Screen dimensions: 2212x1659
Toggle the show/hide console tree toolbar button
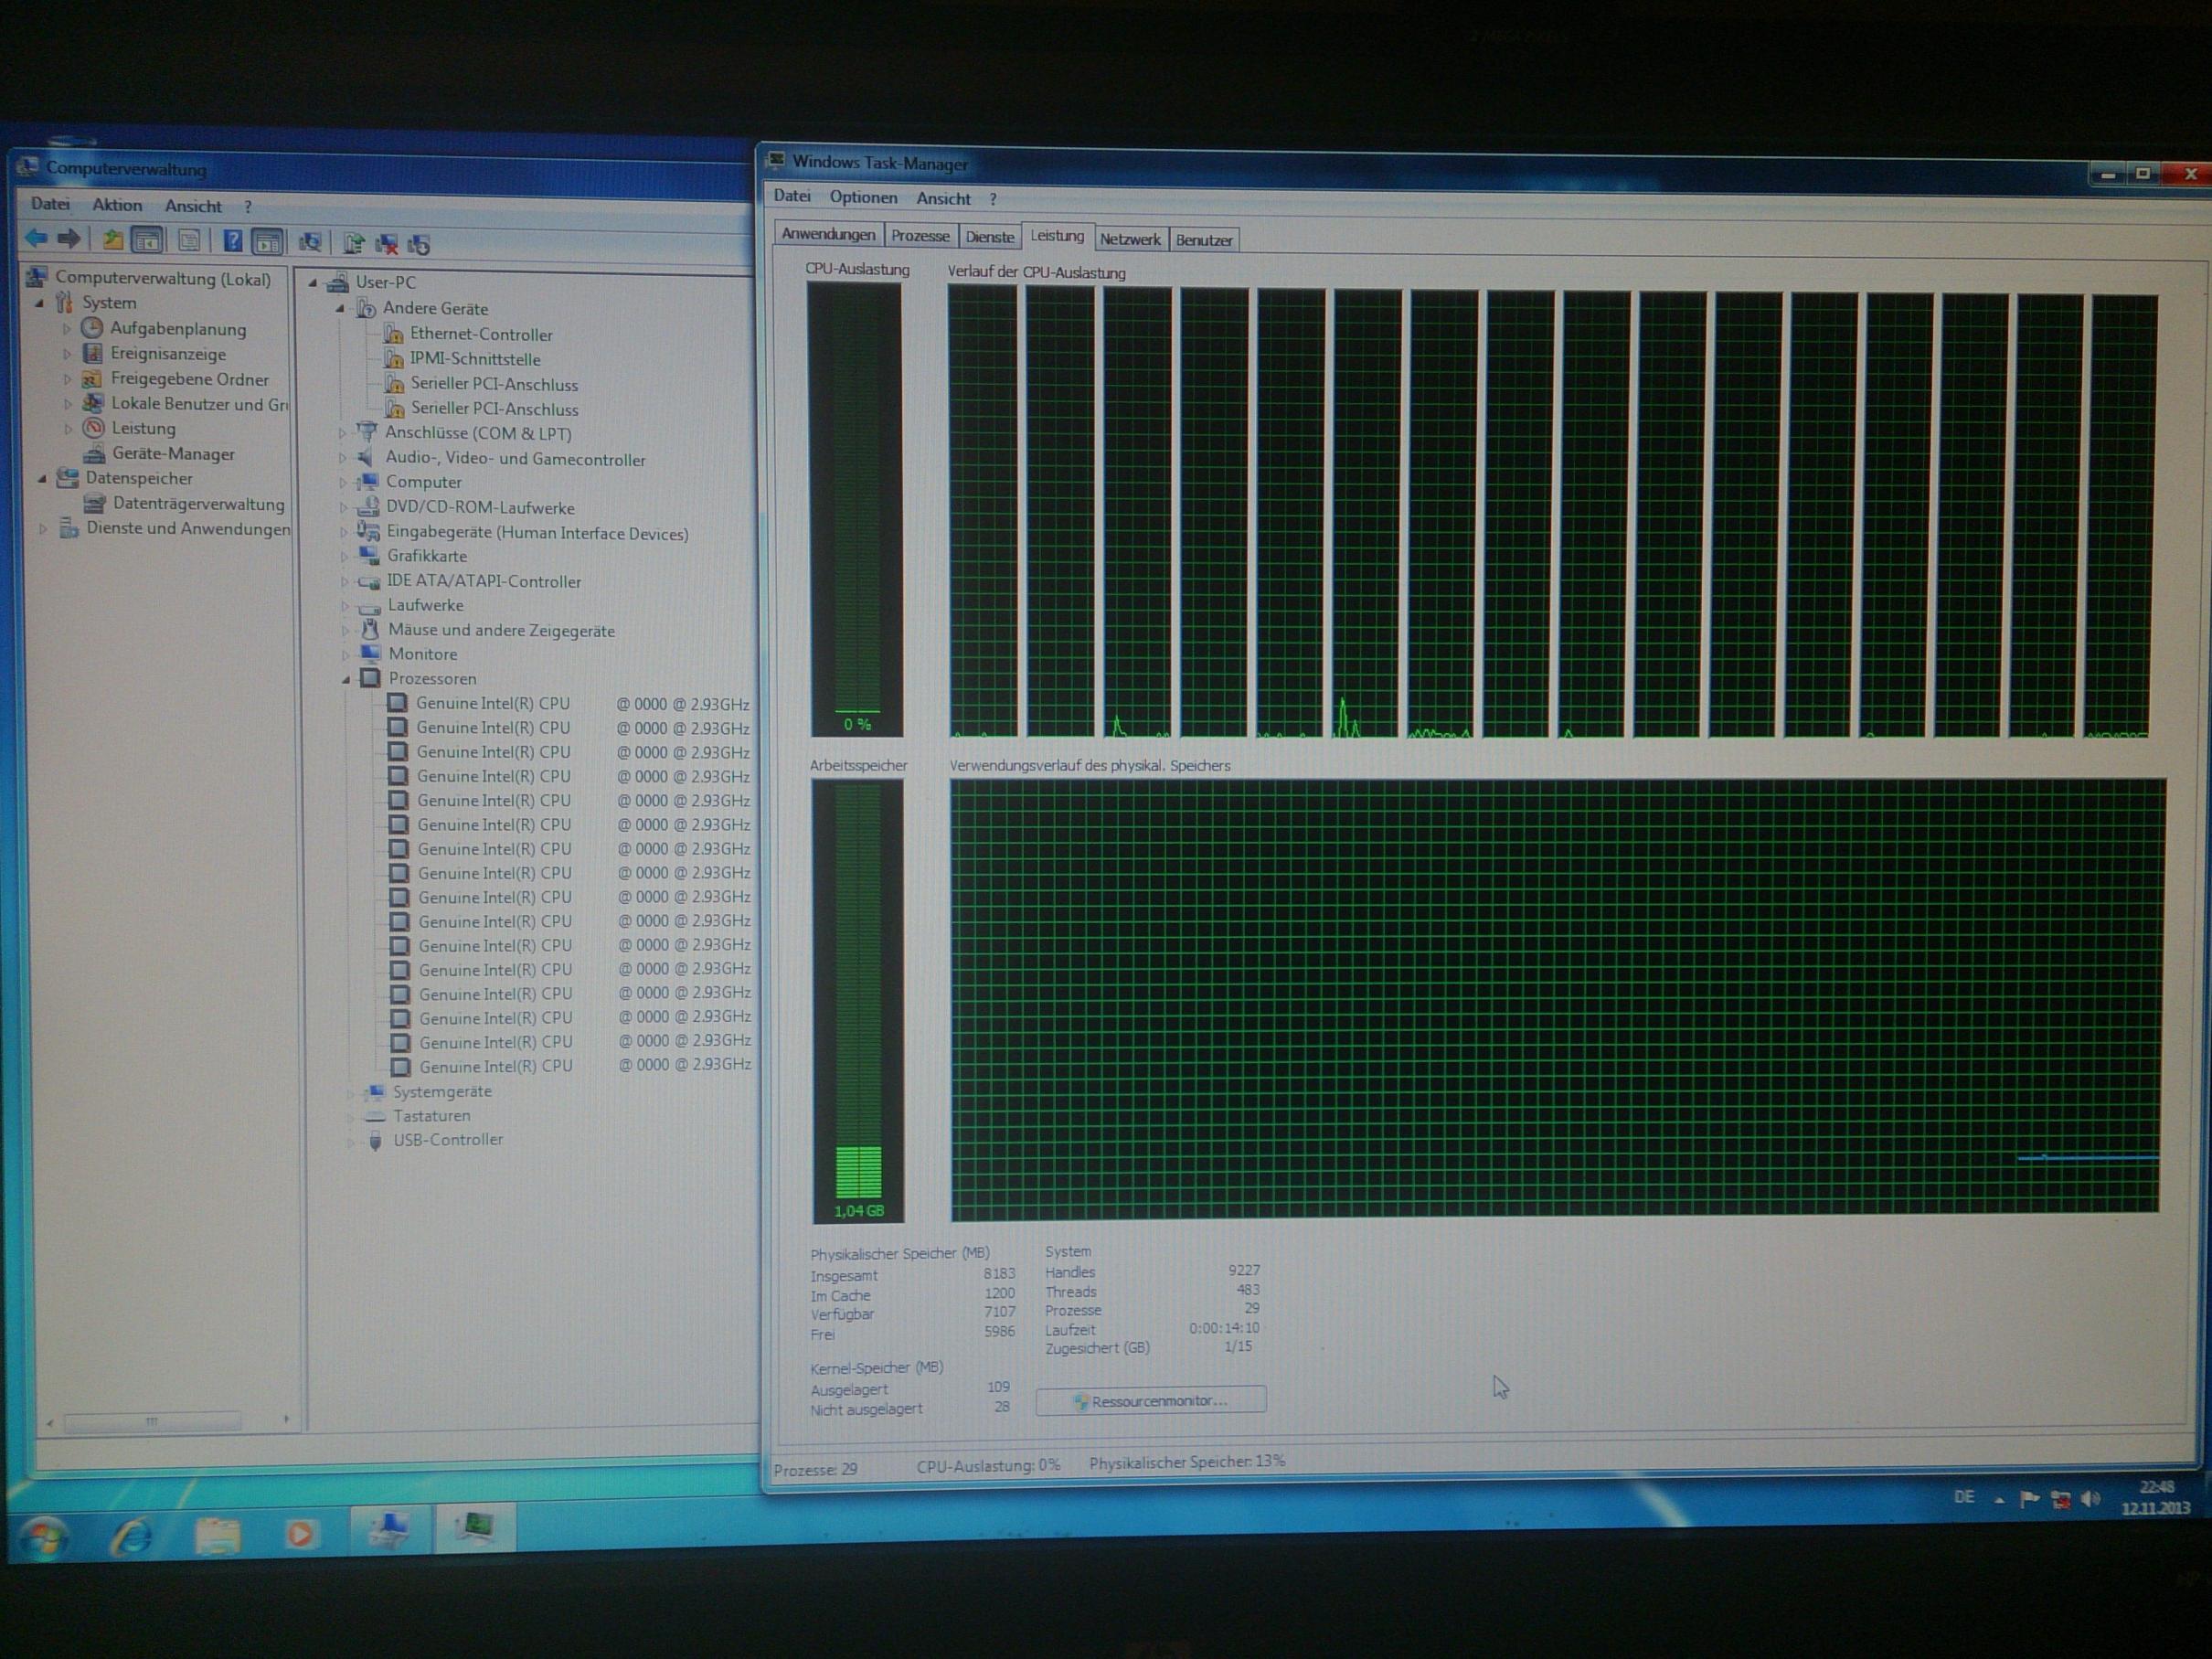(x=147, y=240)
